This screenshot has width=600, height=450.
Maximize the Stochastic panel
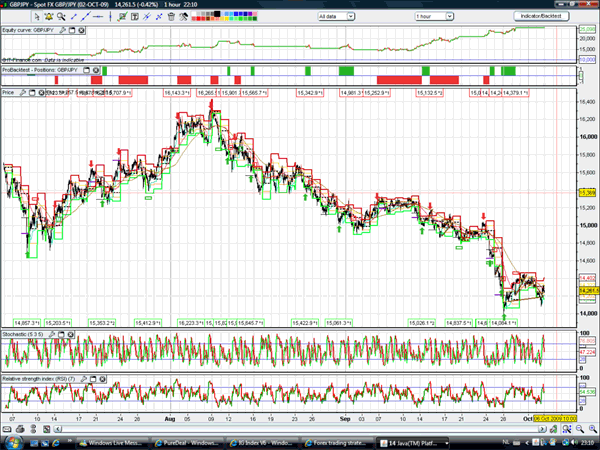tap(61, 334)
